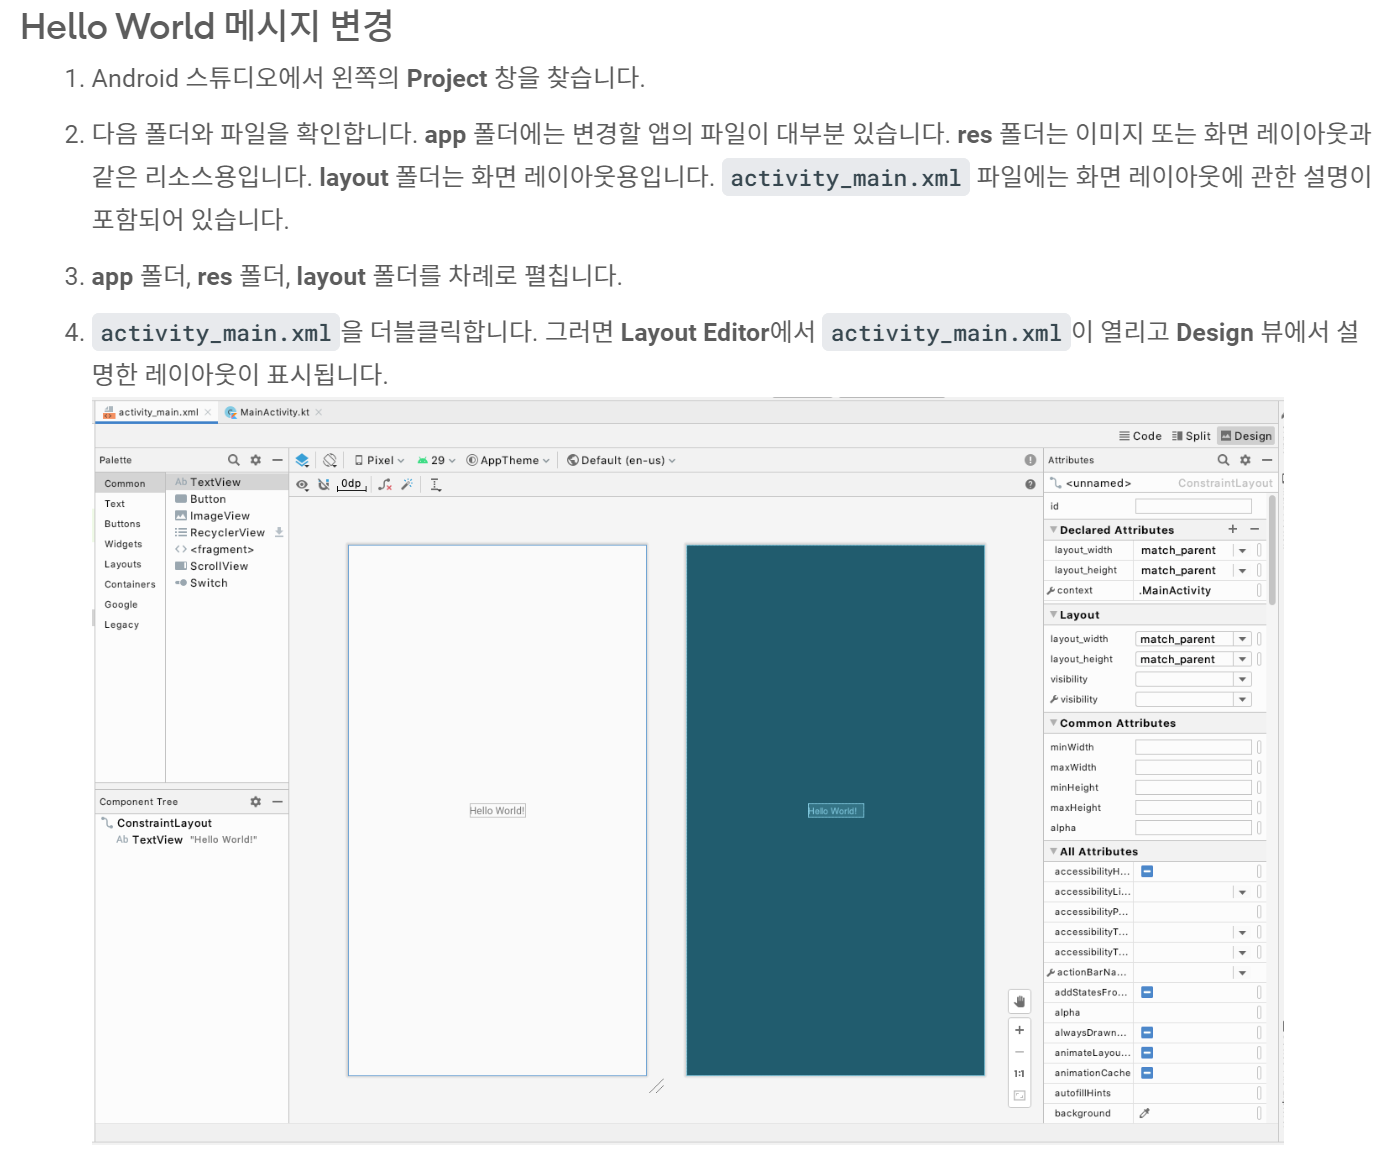This screenshot has width=1397, height=1151.
Task: Select Design Surface layers icon
Action: coord(302,460)
